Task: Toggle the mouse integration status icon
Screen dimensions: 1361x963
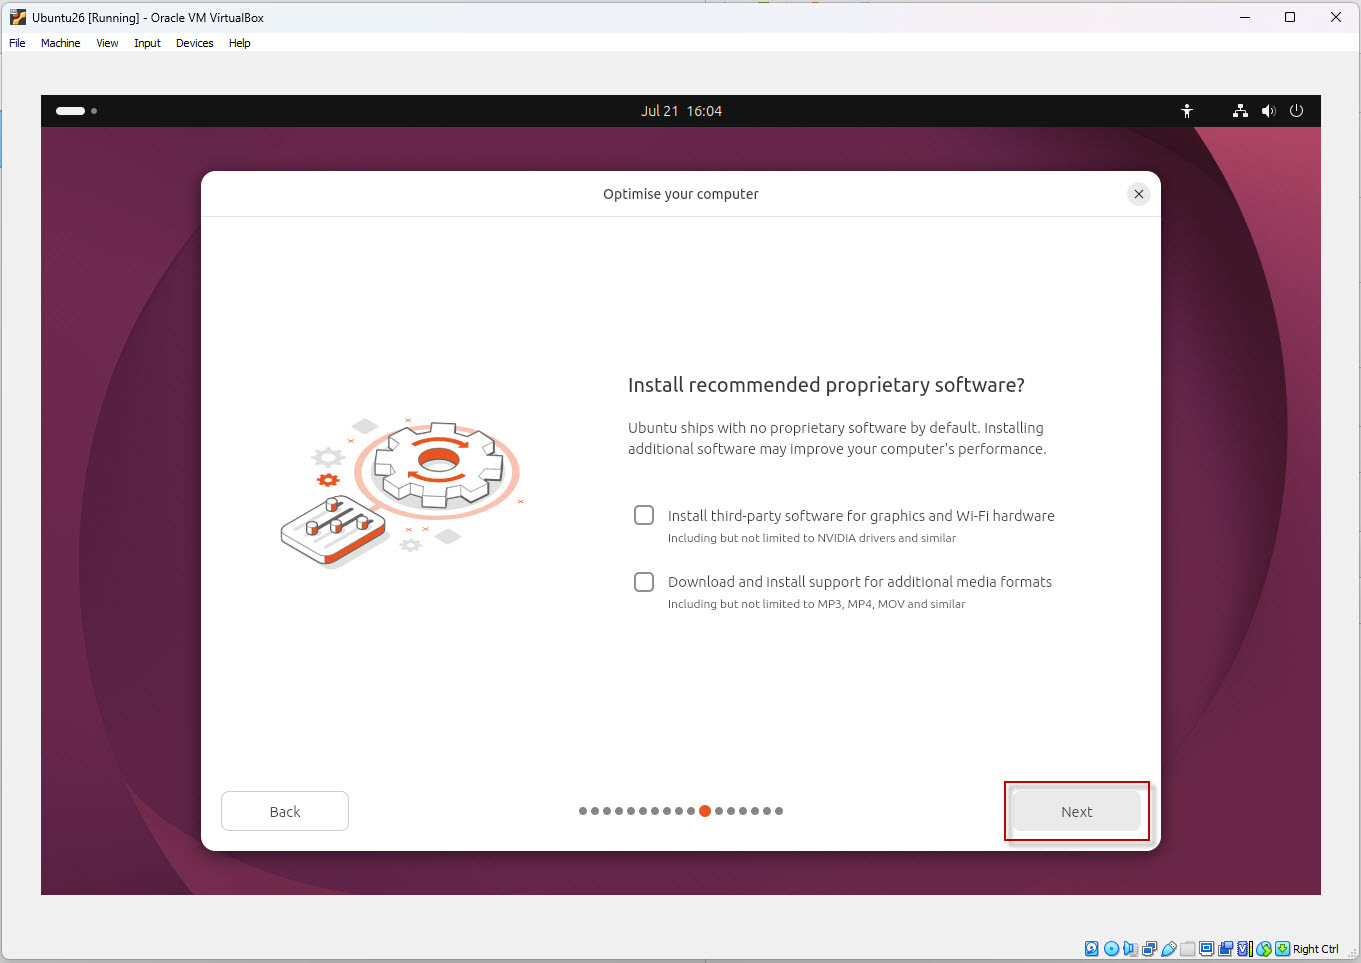Action: (1264, 949)
